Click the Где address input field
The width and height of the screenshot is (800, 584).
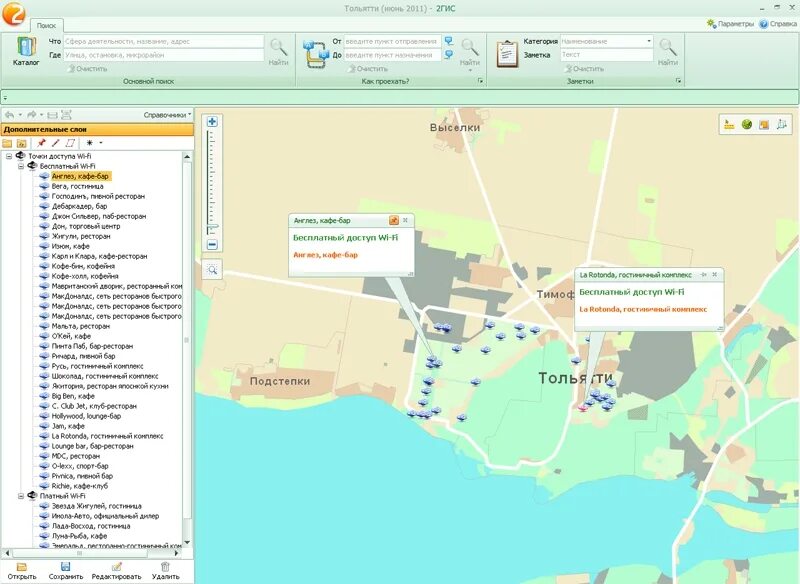point(163,55)
